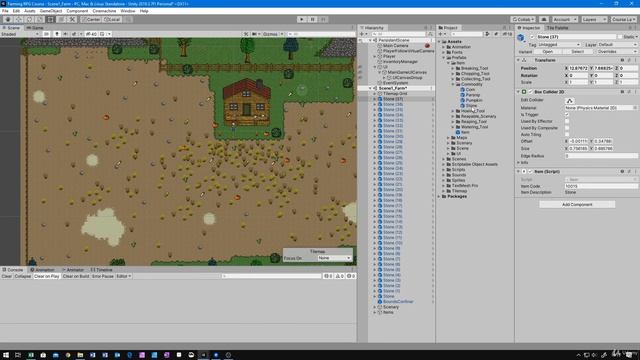Open the Tag dropdown
This screenshot has width=640, height=360.
click(559, 44)
